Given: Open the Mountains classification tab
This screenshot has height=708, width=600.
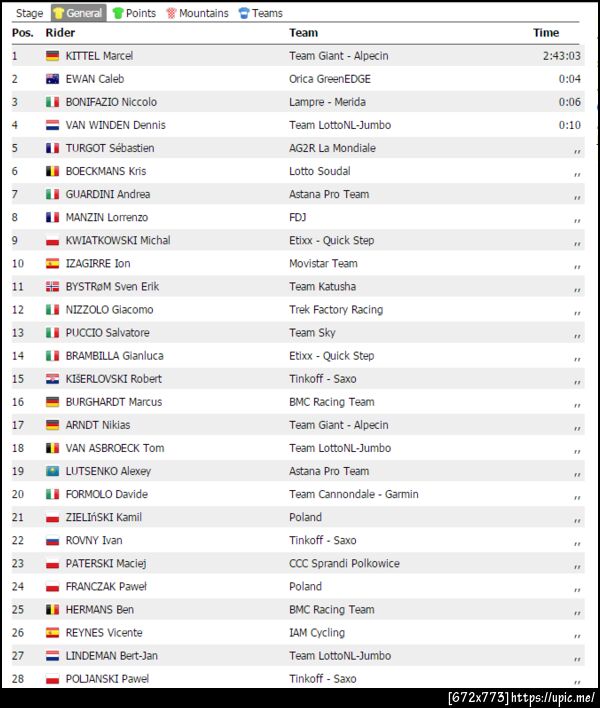Looking at the screenshot, I should coord(203,13).
